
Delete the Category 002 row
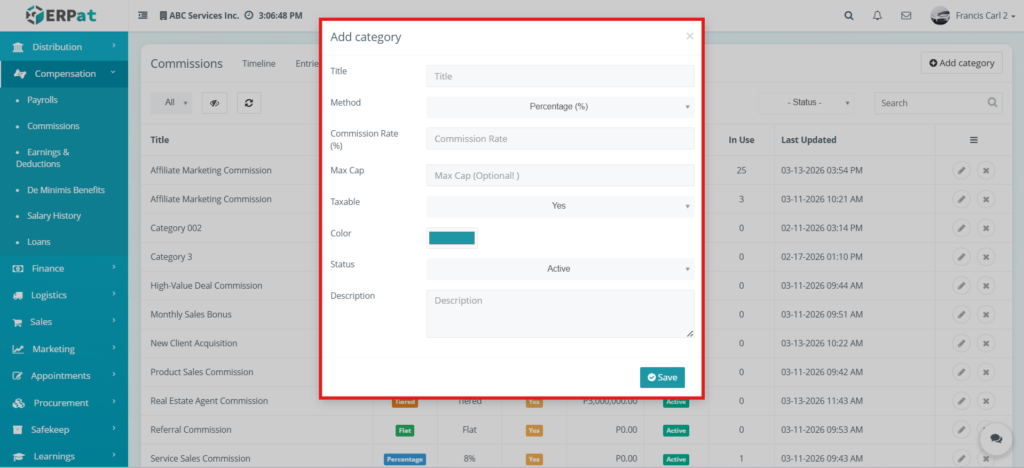tap(986, 228)
